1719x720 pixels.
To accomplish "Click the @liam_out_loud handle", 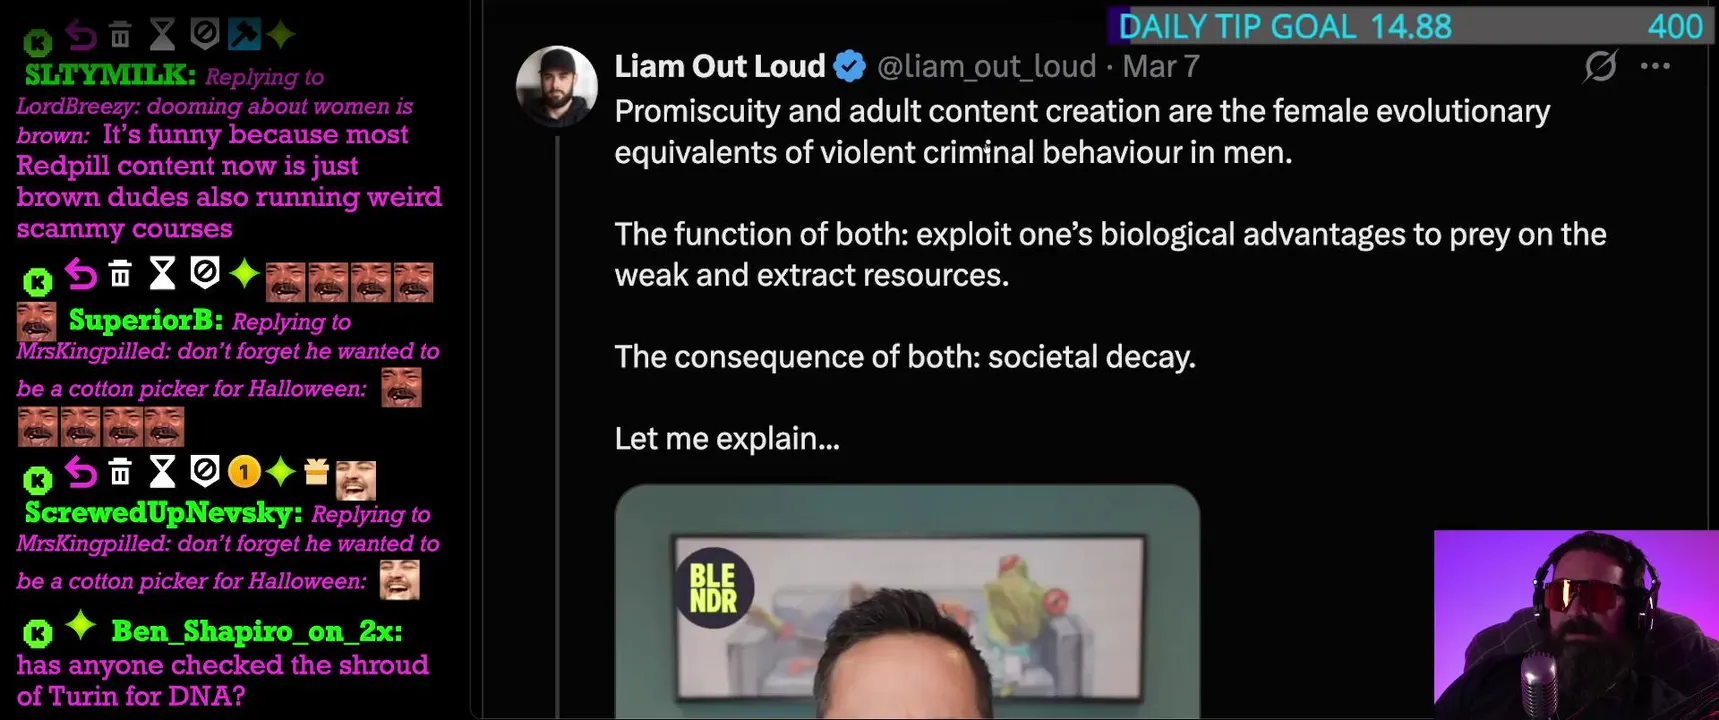I will 986,67.
